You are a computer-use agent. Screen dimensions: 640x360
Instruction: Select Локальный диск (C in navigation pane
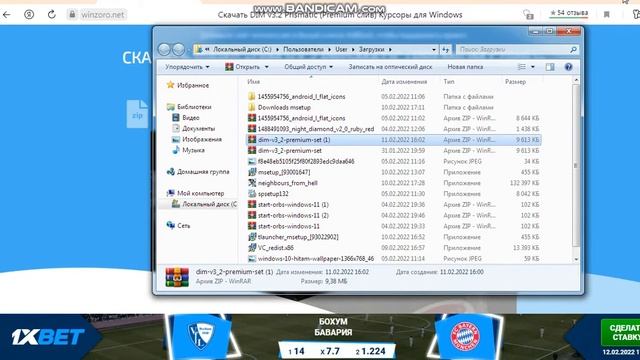[x=209, y=204]
